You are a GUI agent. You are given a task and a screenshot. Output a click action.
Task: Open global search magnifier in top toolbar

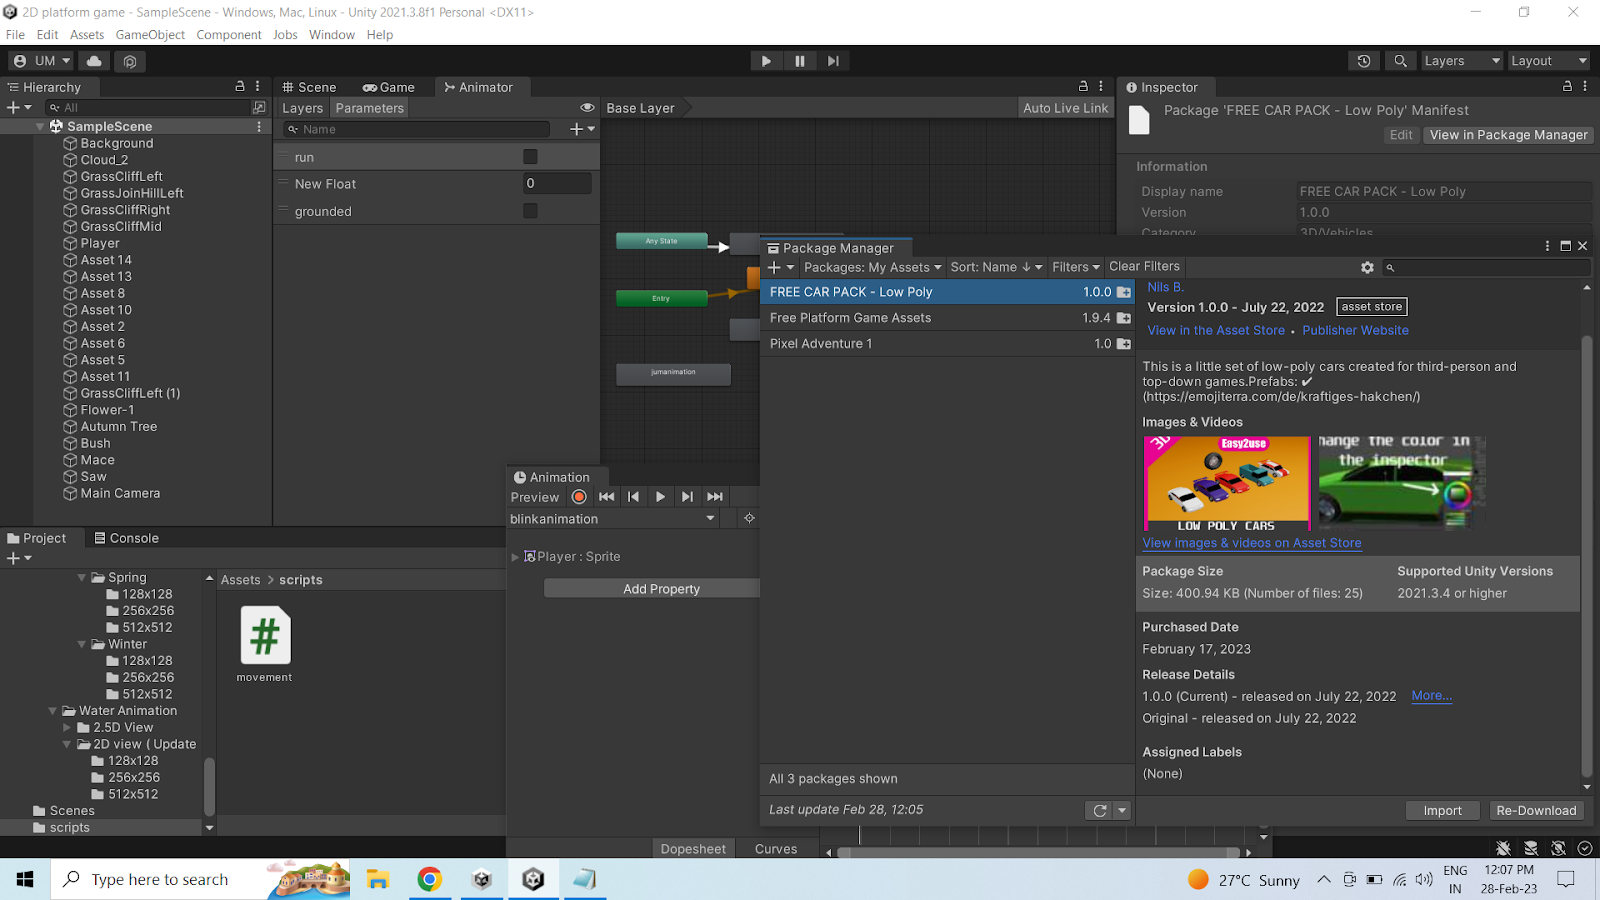(x=1401, y=61)
